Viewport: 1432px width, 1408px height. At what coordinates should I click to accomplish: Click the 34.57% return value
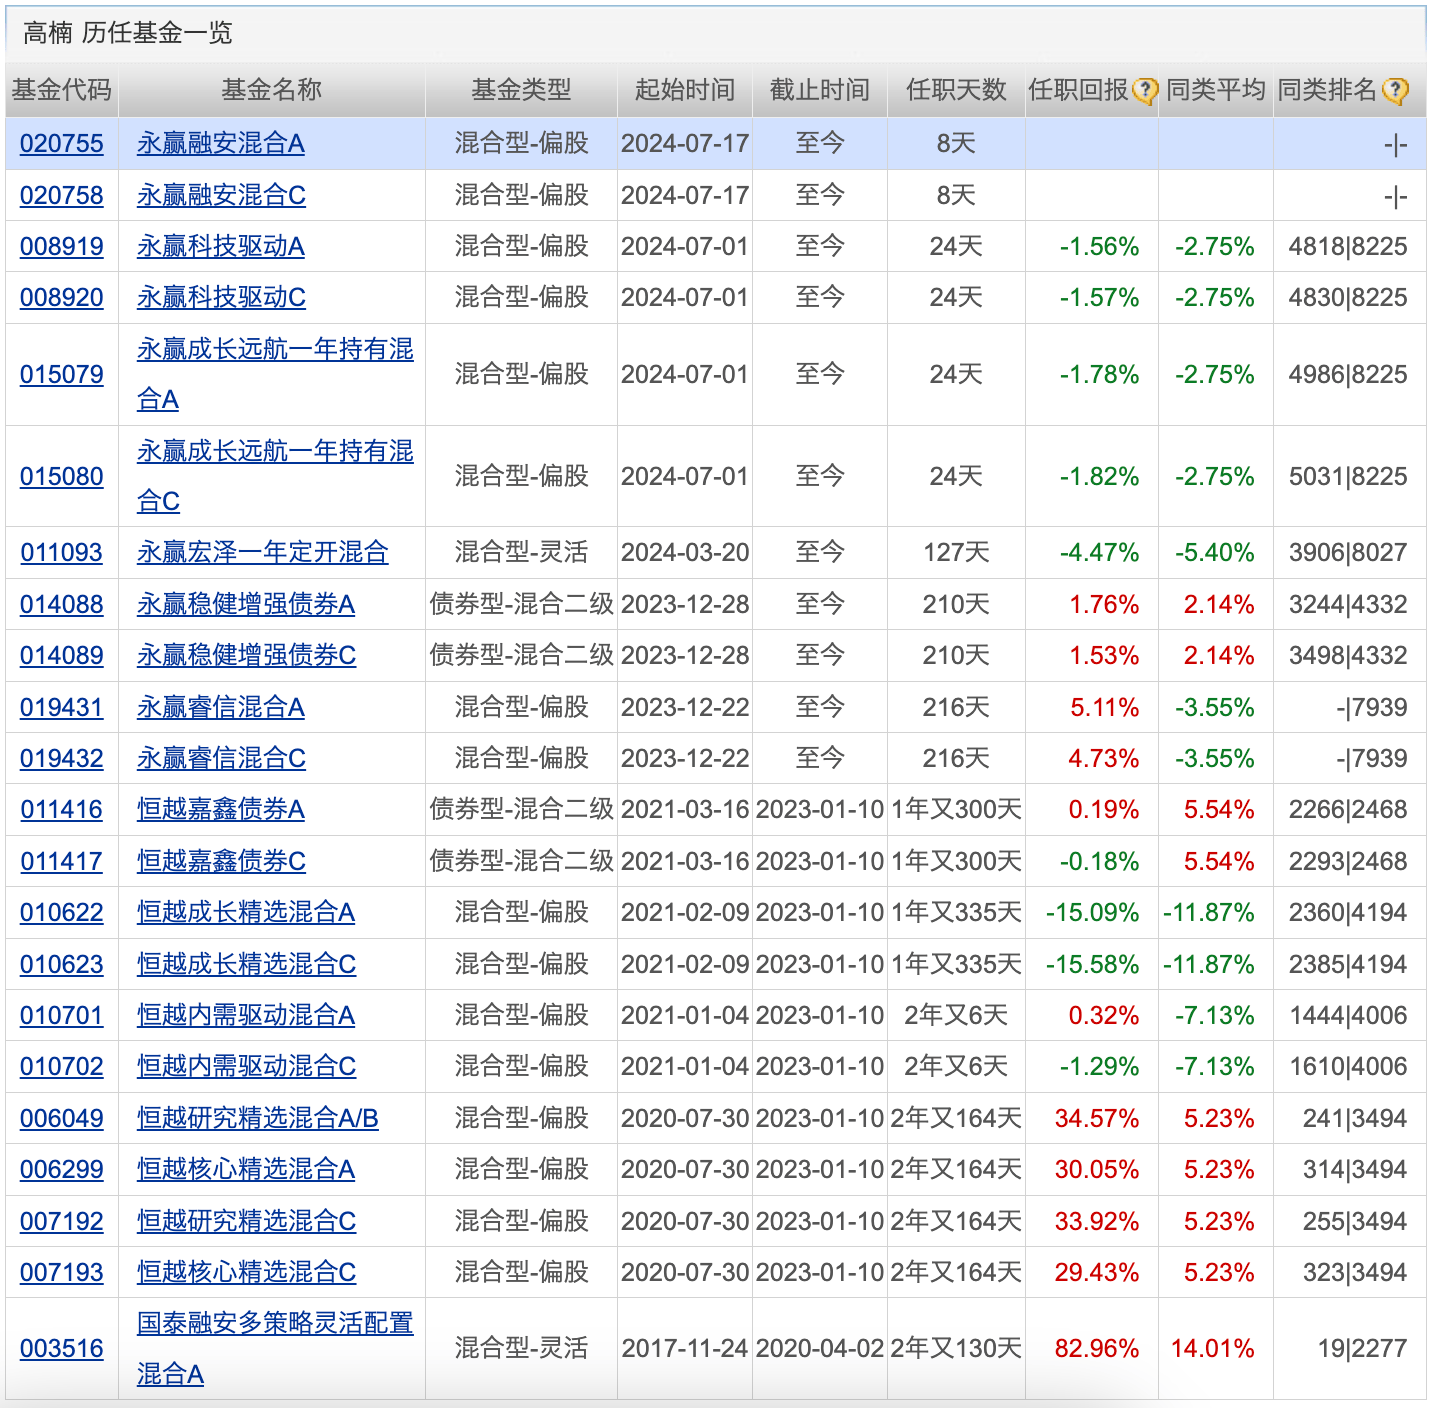pyautogui.click(x=1097, y=1118)
